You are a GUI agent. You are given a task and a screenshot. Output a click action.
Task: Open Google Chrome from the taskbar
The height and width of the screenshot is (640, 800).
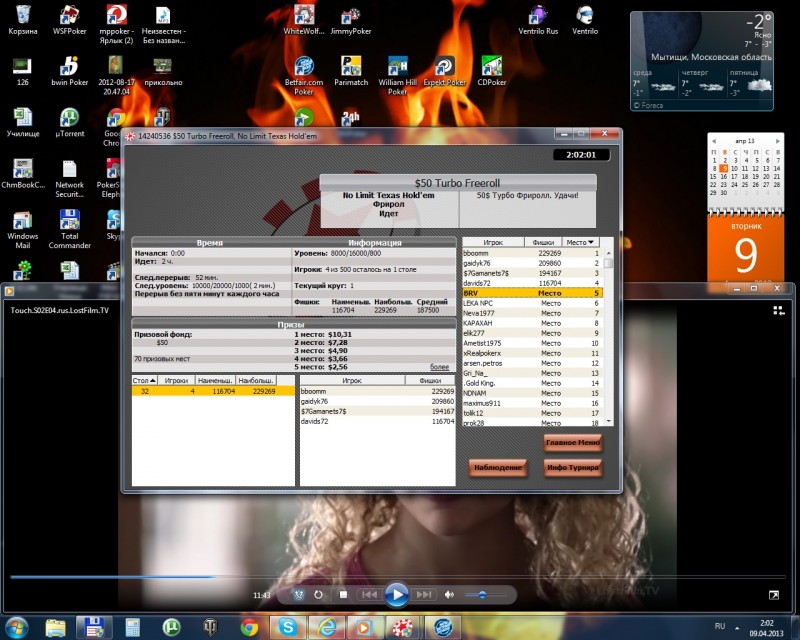pos(250,627)
